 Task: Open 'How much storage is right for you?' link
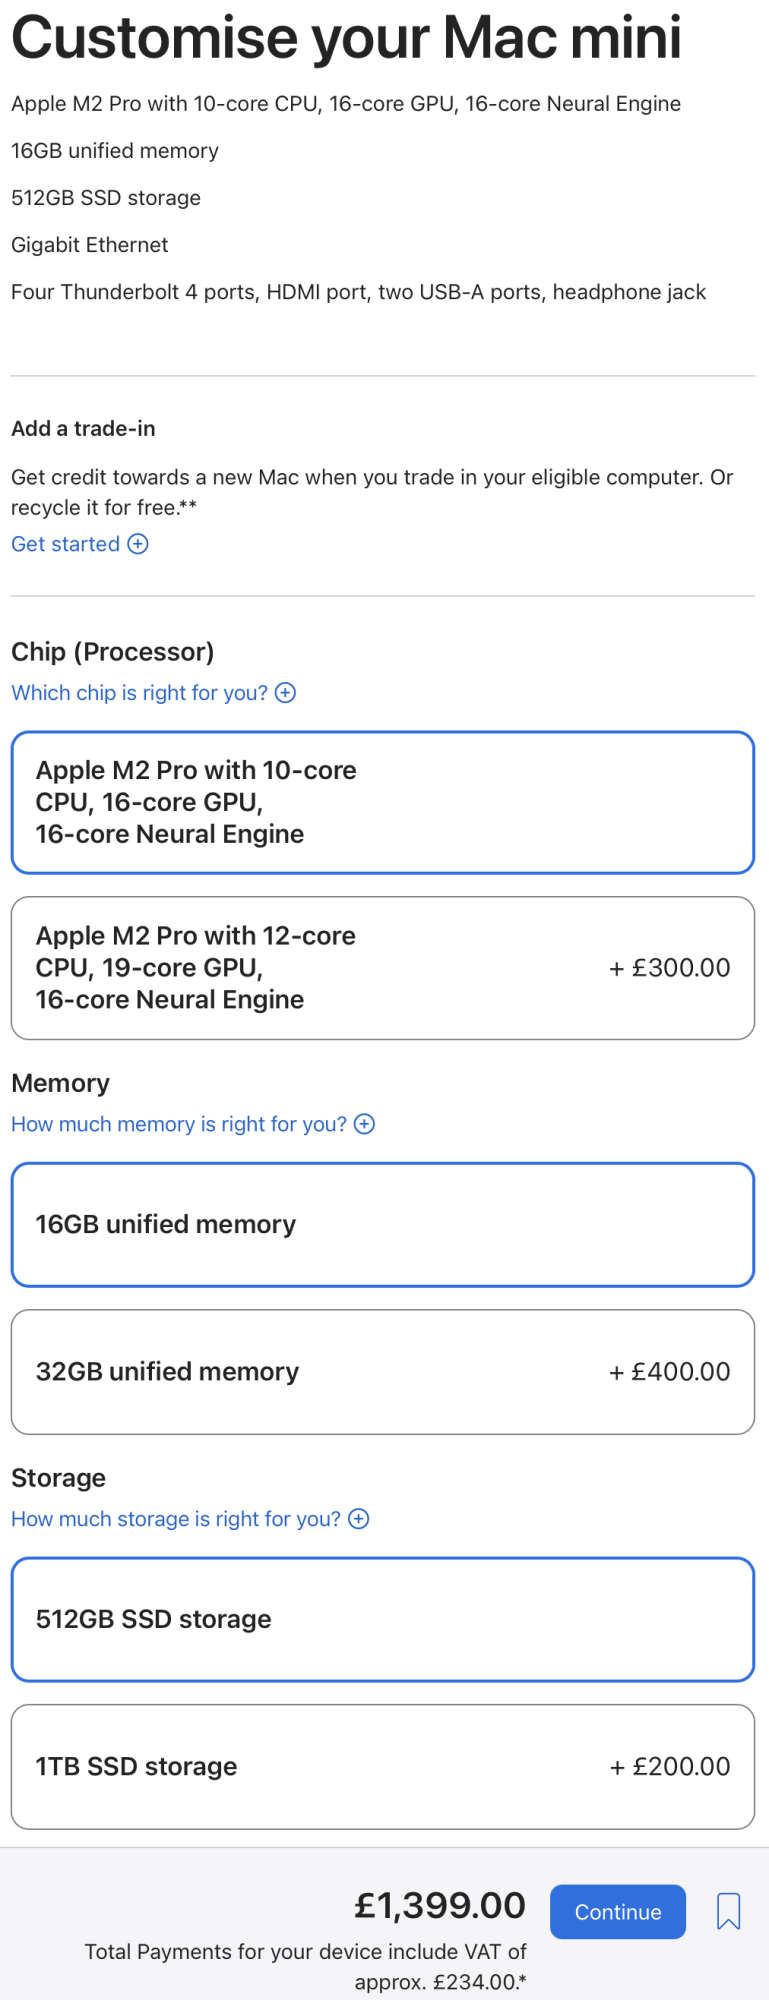(x=176, y=1519)
